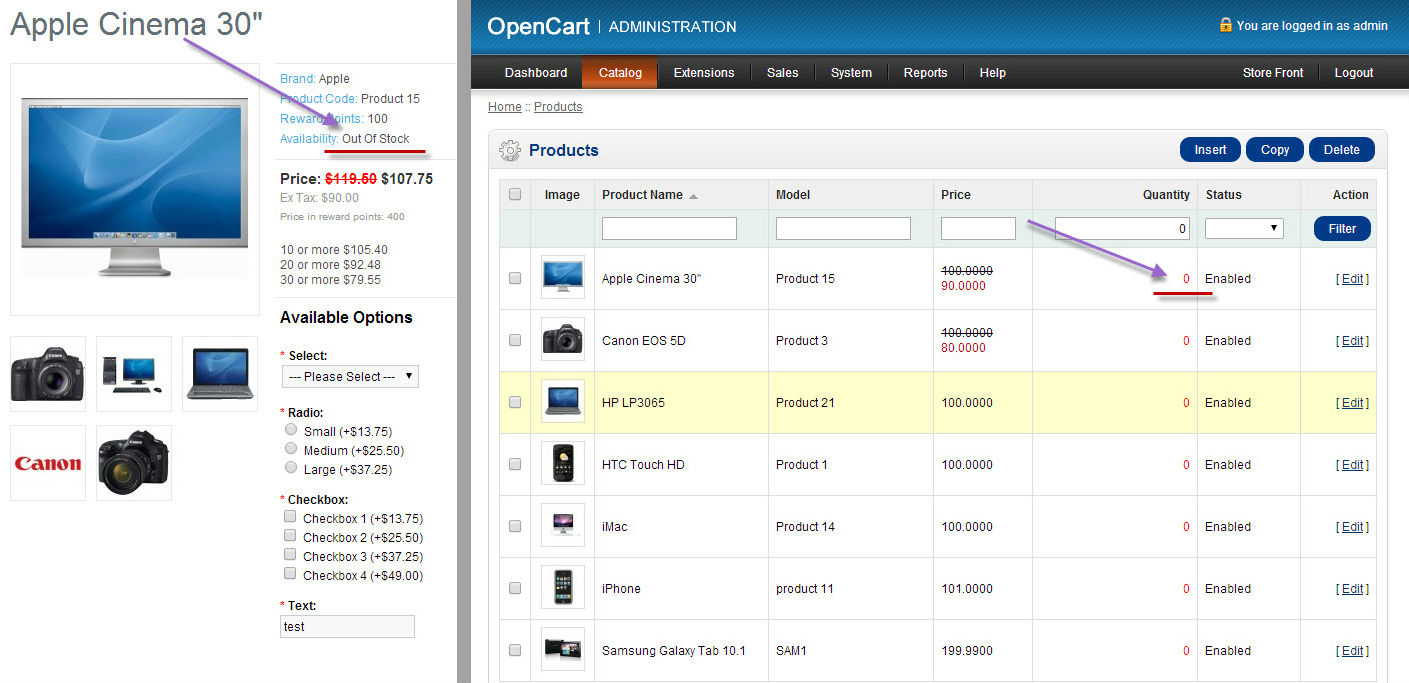Edit the iMac product
1409x683 pixels.
[1352, 527]
